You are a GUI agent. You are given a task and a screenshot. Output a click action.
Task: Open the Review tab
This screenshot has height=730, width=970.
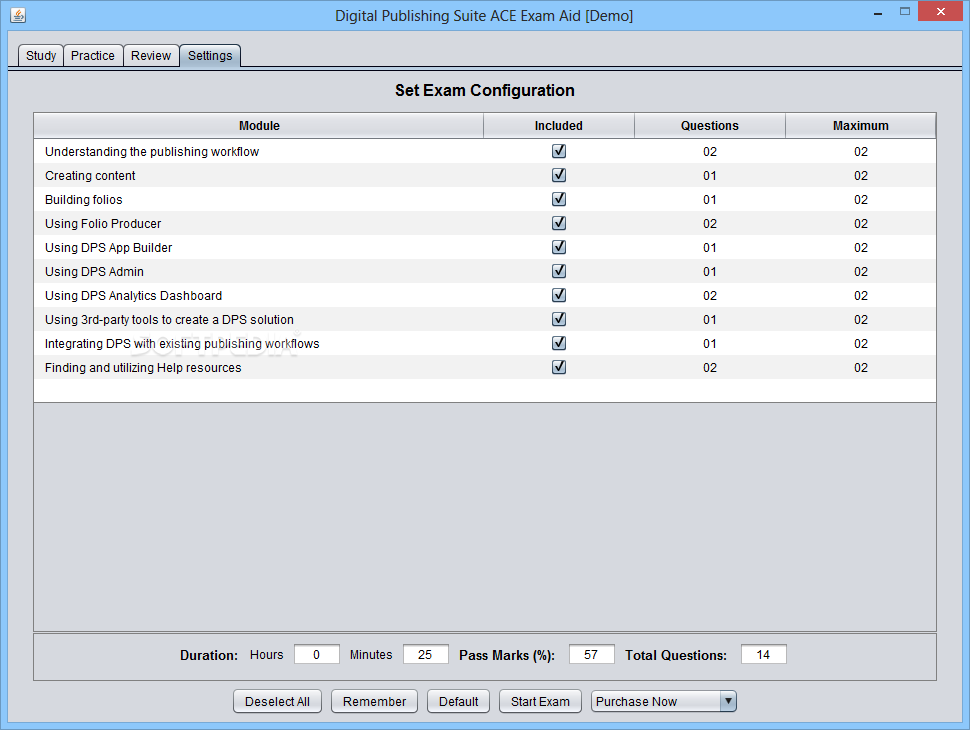click(x=151, y=56)
